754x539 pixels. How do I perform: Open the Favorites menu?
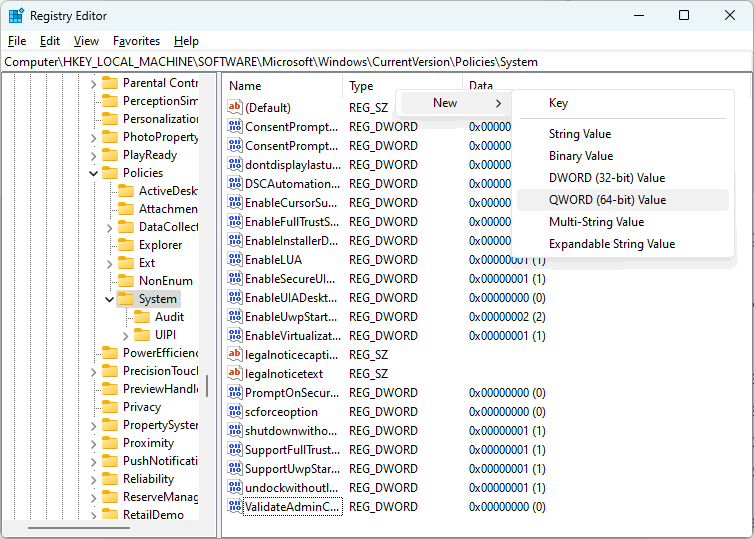(x=136, y=41)
